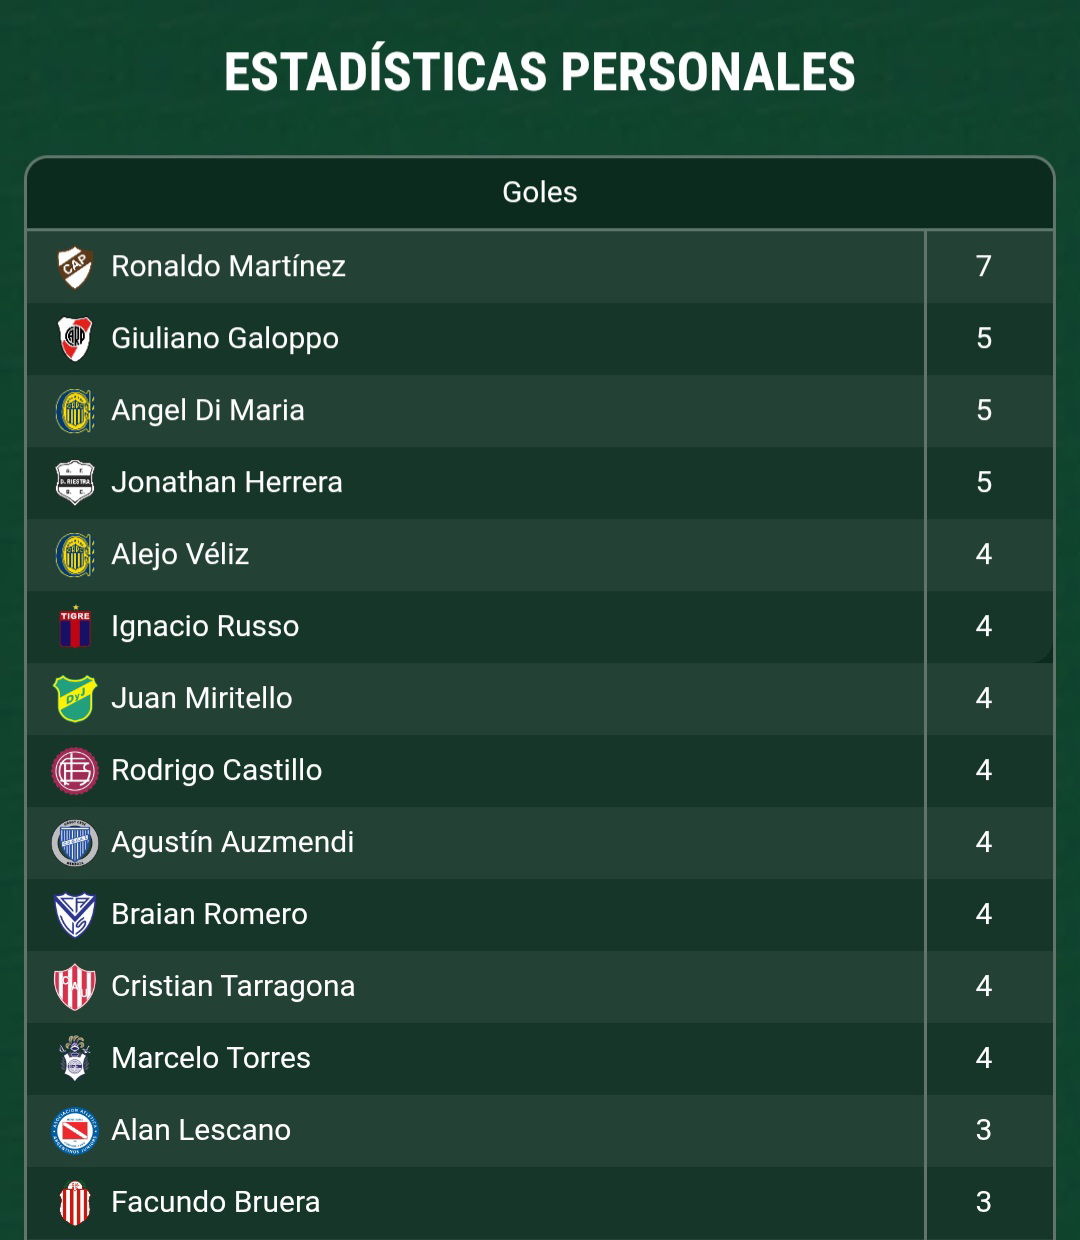Image resolution: width=1080 pixels, height=1240 pixels.
Task: Click River Plate crest beside Giuliano Galoppo
Action: [x=75, y=339]
